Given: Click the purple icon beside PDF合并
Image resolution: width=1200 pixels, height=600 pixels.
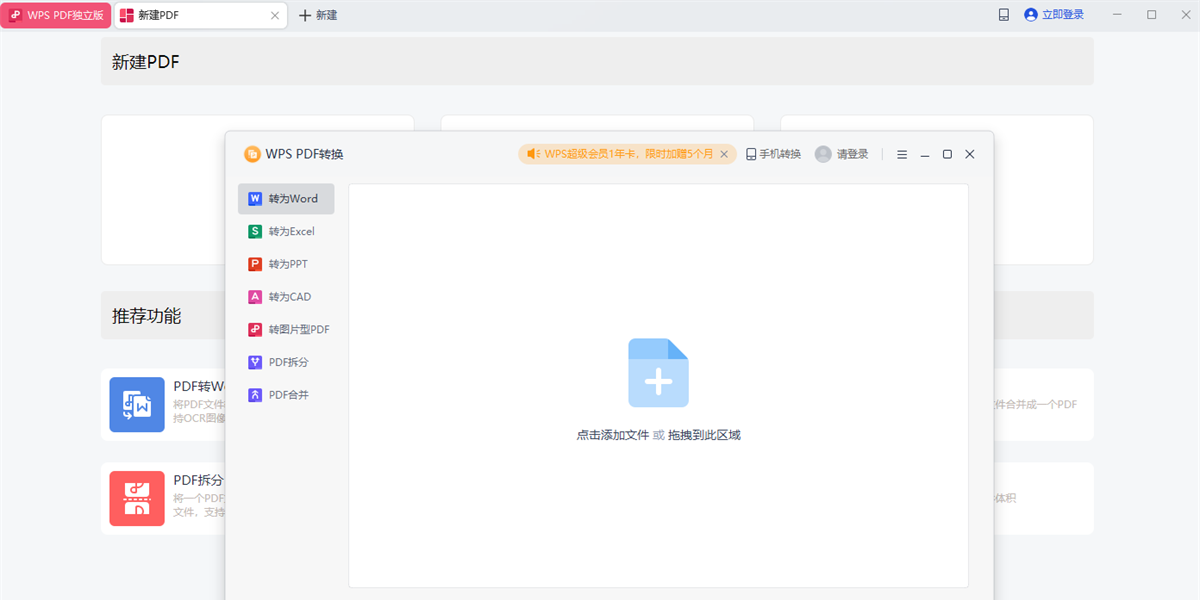Looking at the screenshot, I should coord(255,395).
